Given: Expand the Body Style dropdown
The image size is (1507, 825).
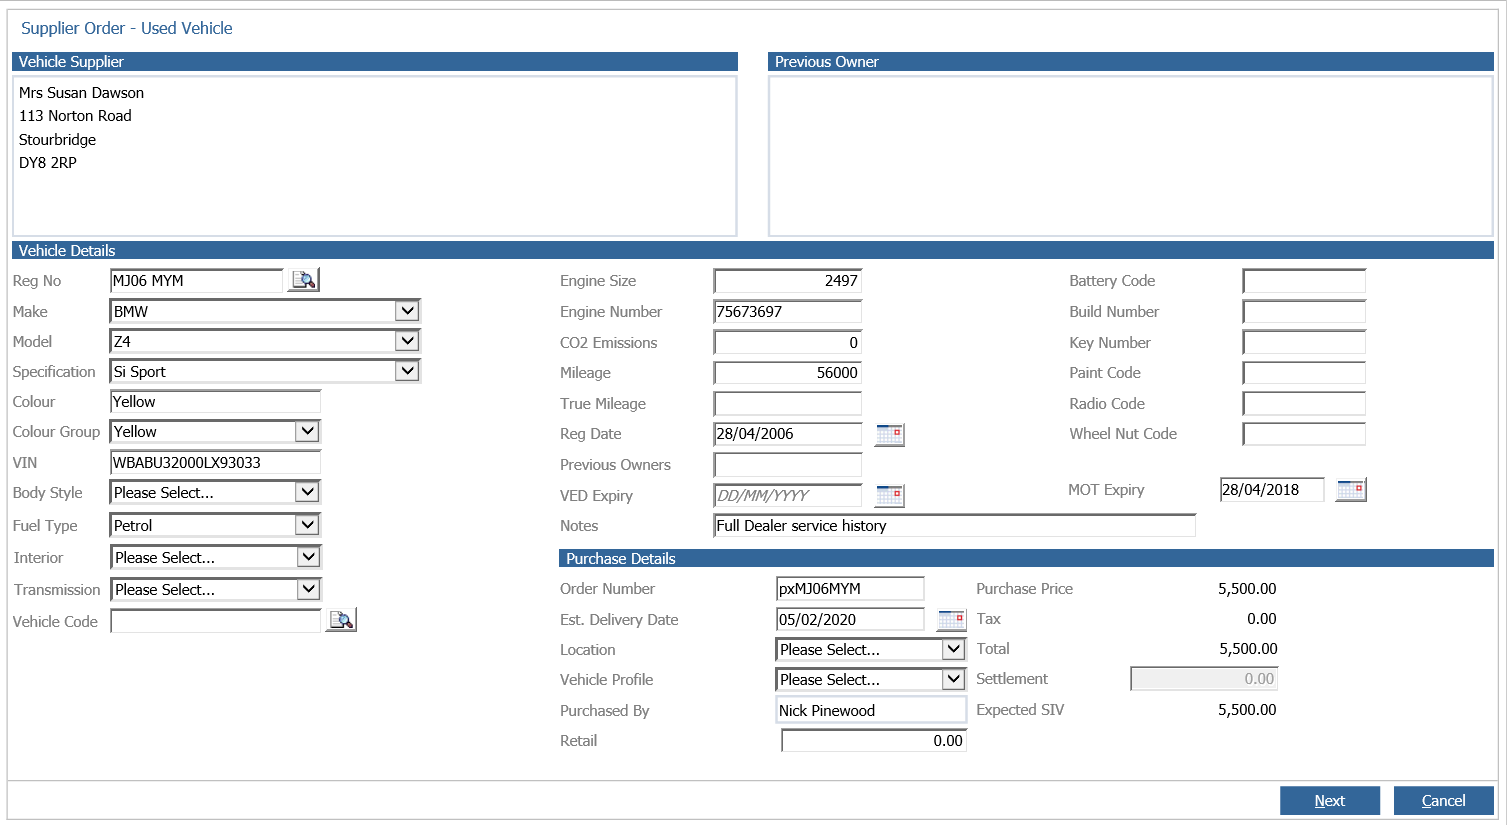Looking at the screenshot, I should pos(307,492).
